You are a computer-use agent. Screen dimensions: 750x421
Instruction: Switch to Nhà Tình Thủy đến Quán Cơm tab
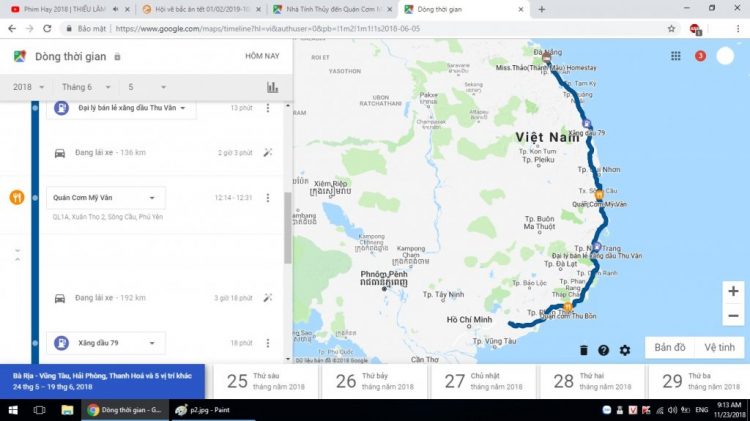pyautogui.click(x=333, y=9)
